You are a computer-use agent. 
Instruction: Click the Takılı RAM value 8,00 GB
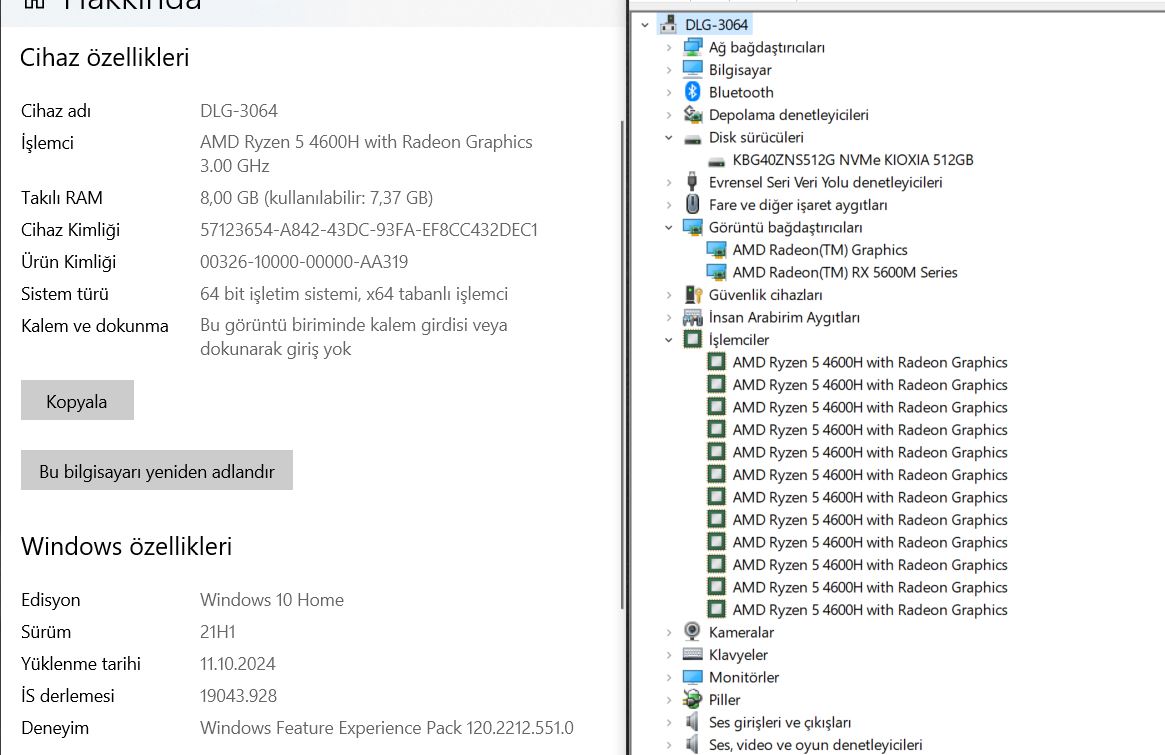317,198
